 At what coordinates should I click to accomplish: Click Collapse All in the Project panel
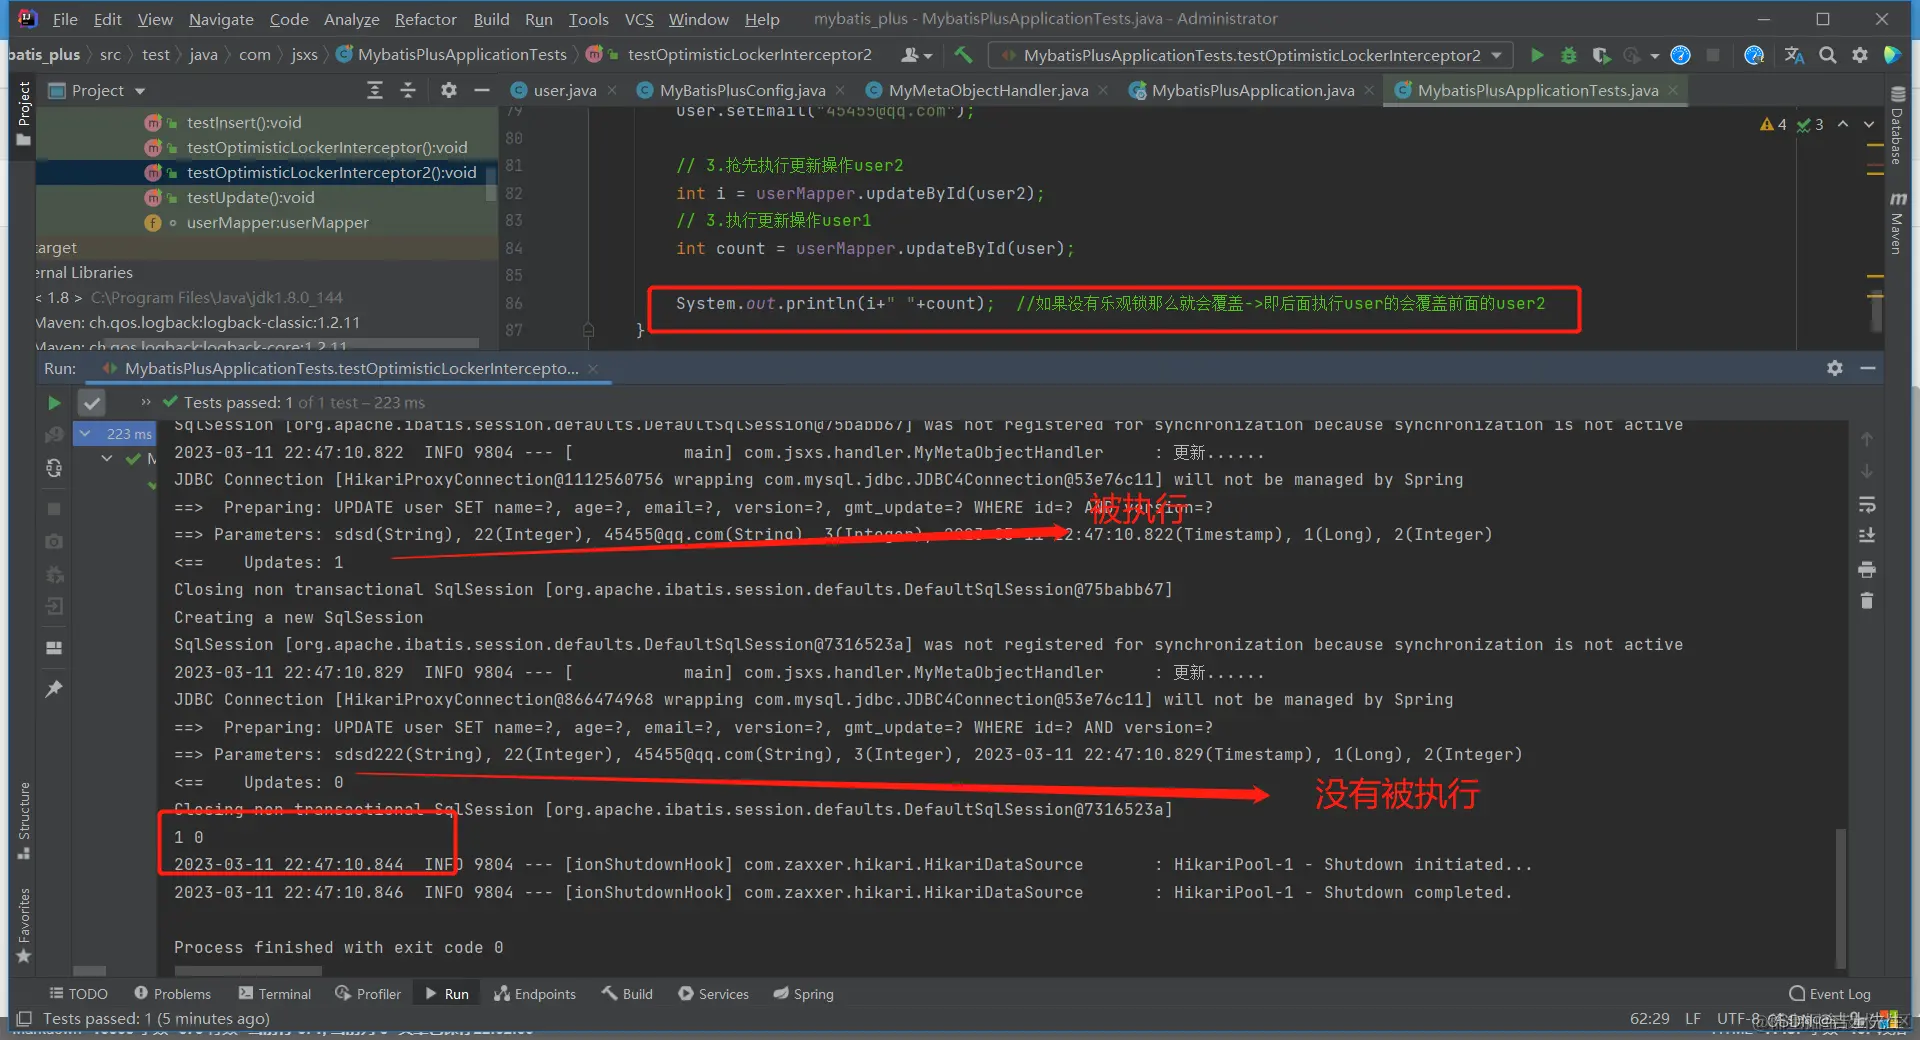(x=408, y=90)
